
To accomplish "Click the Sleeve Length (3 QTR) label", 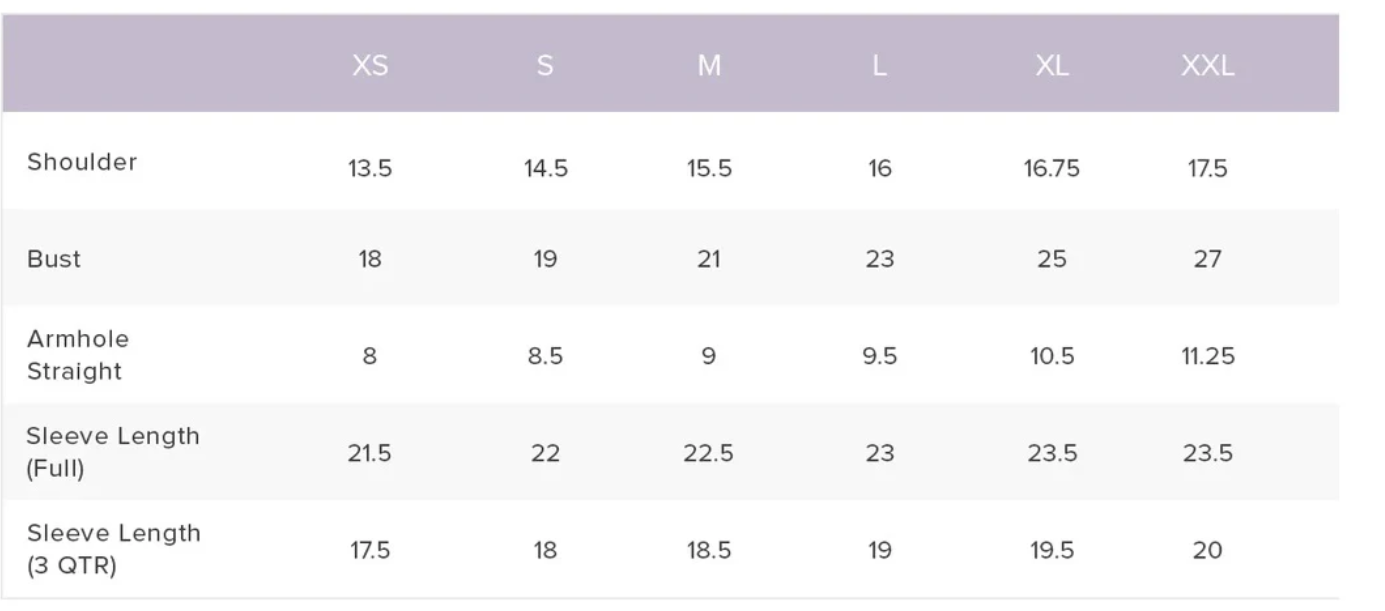I will (x=113, y=549).
